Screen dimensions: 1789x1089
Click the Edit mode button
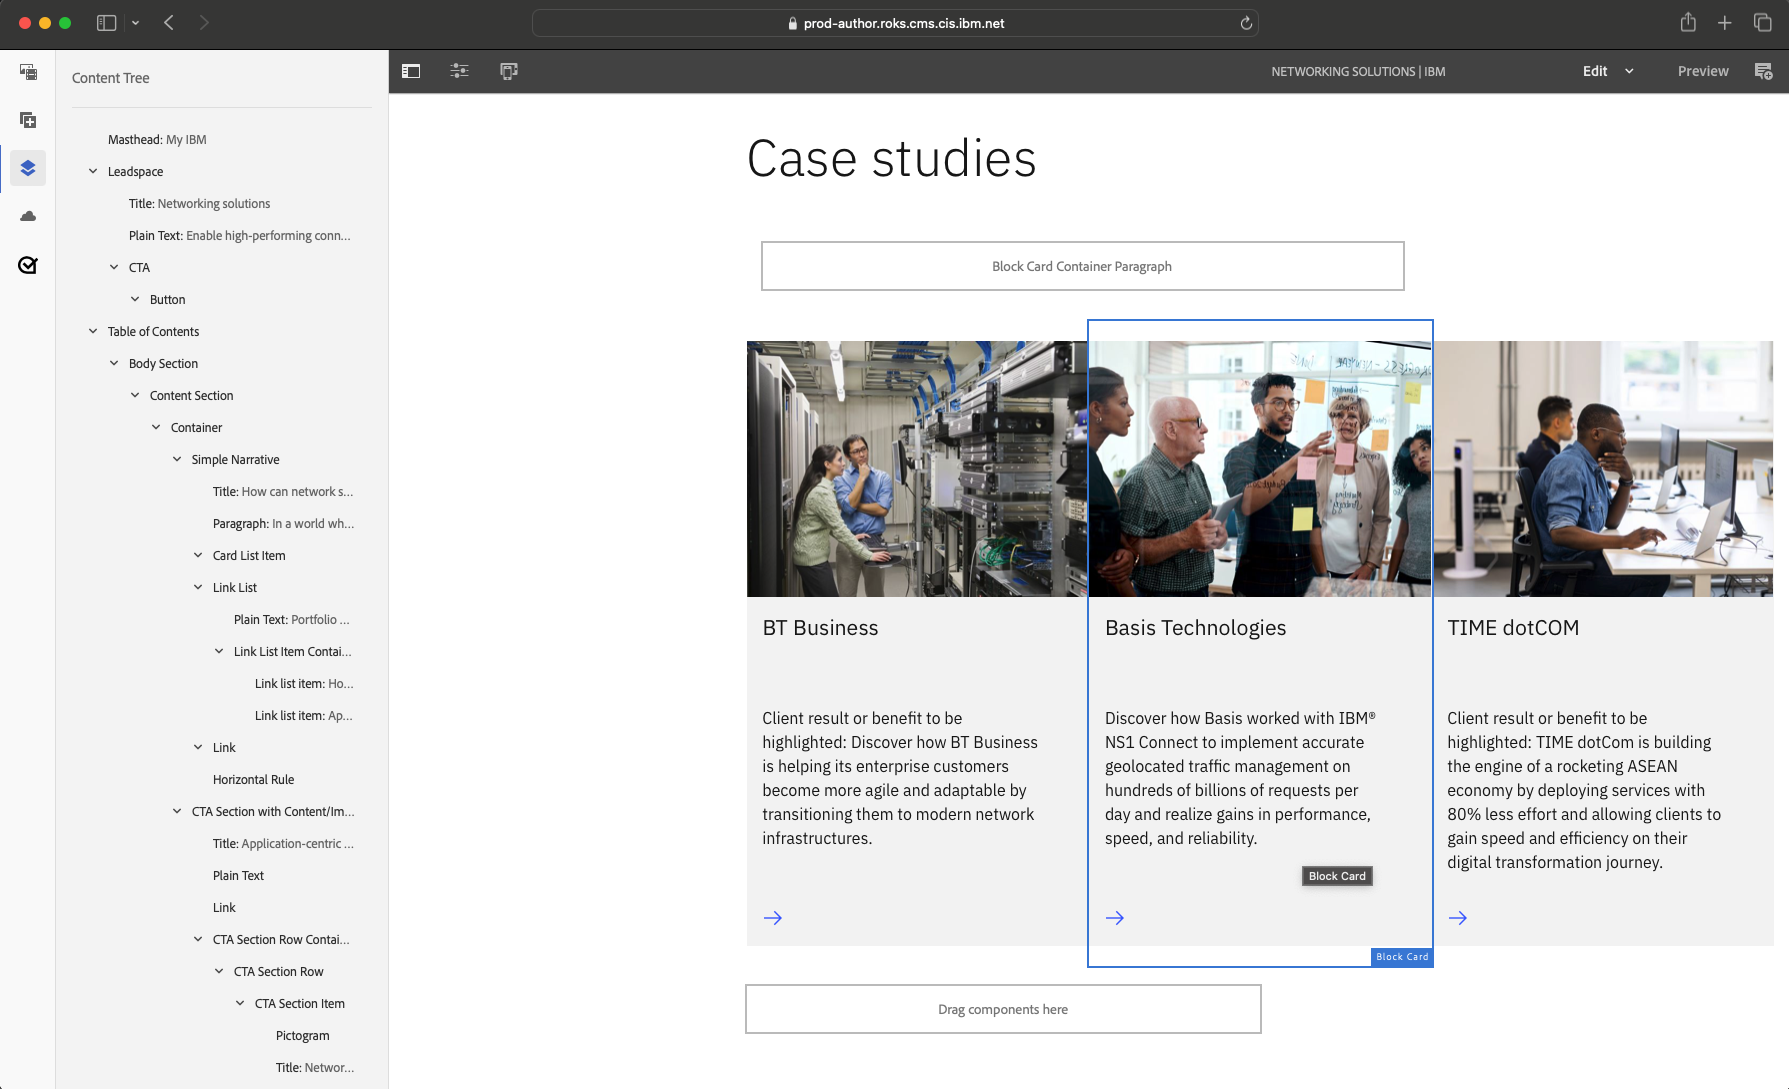(x=1595, y=71)
